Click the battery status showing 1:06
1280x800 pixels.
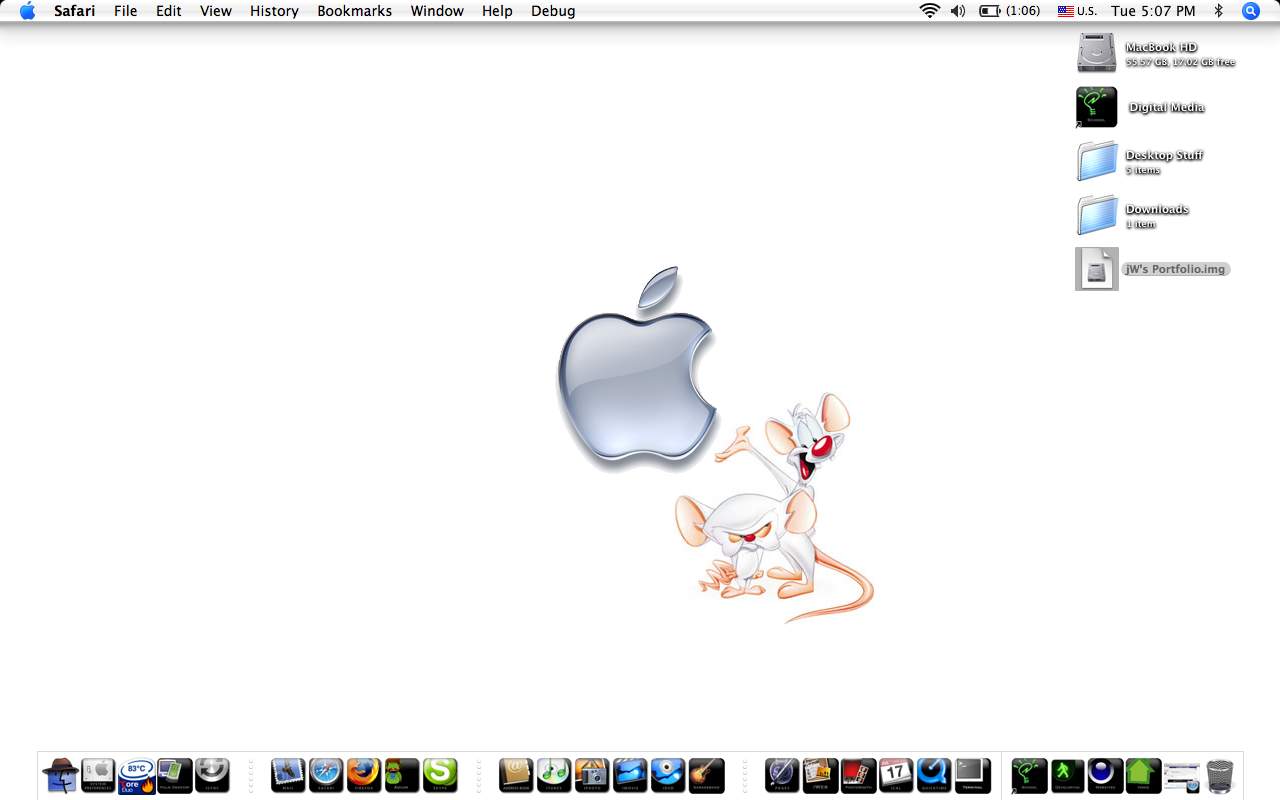click(1010, 11)
